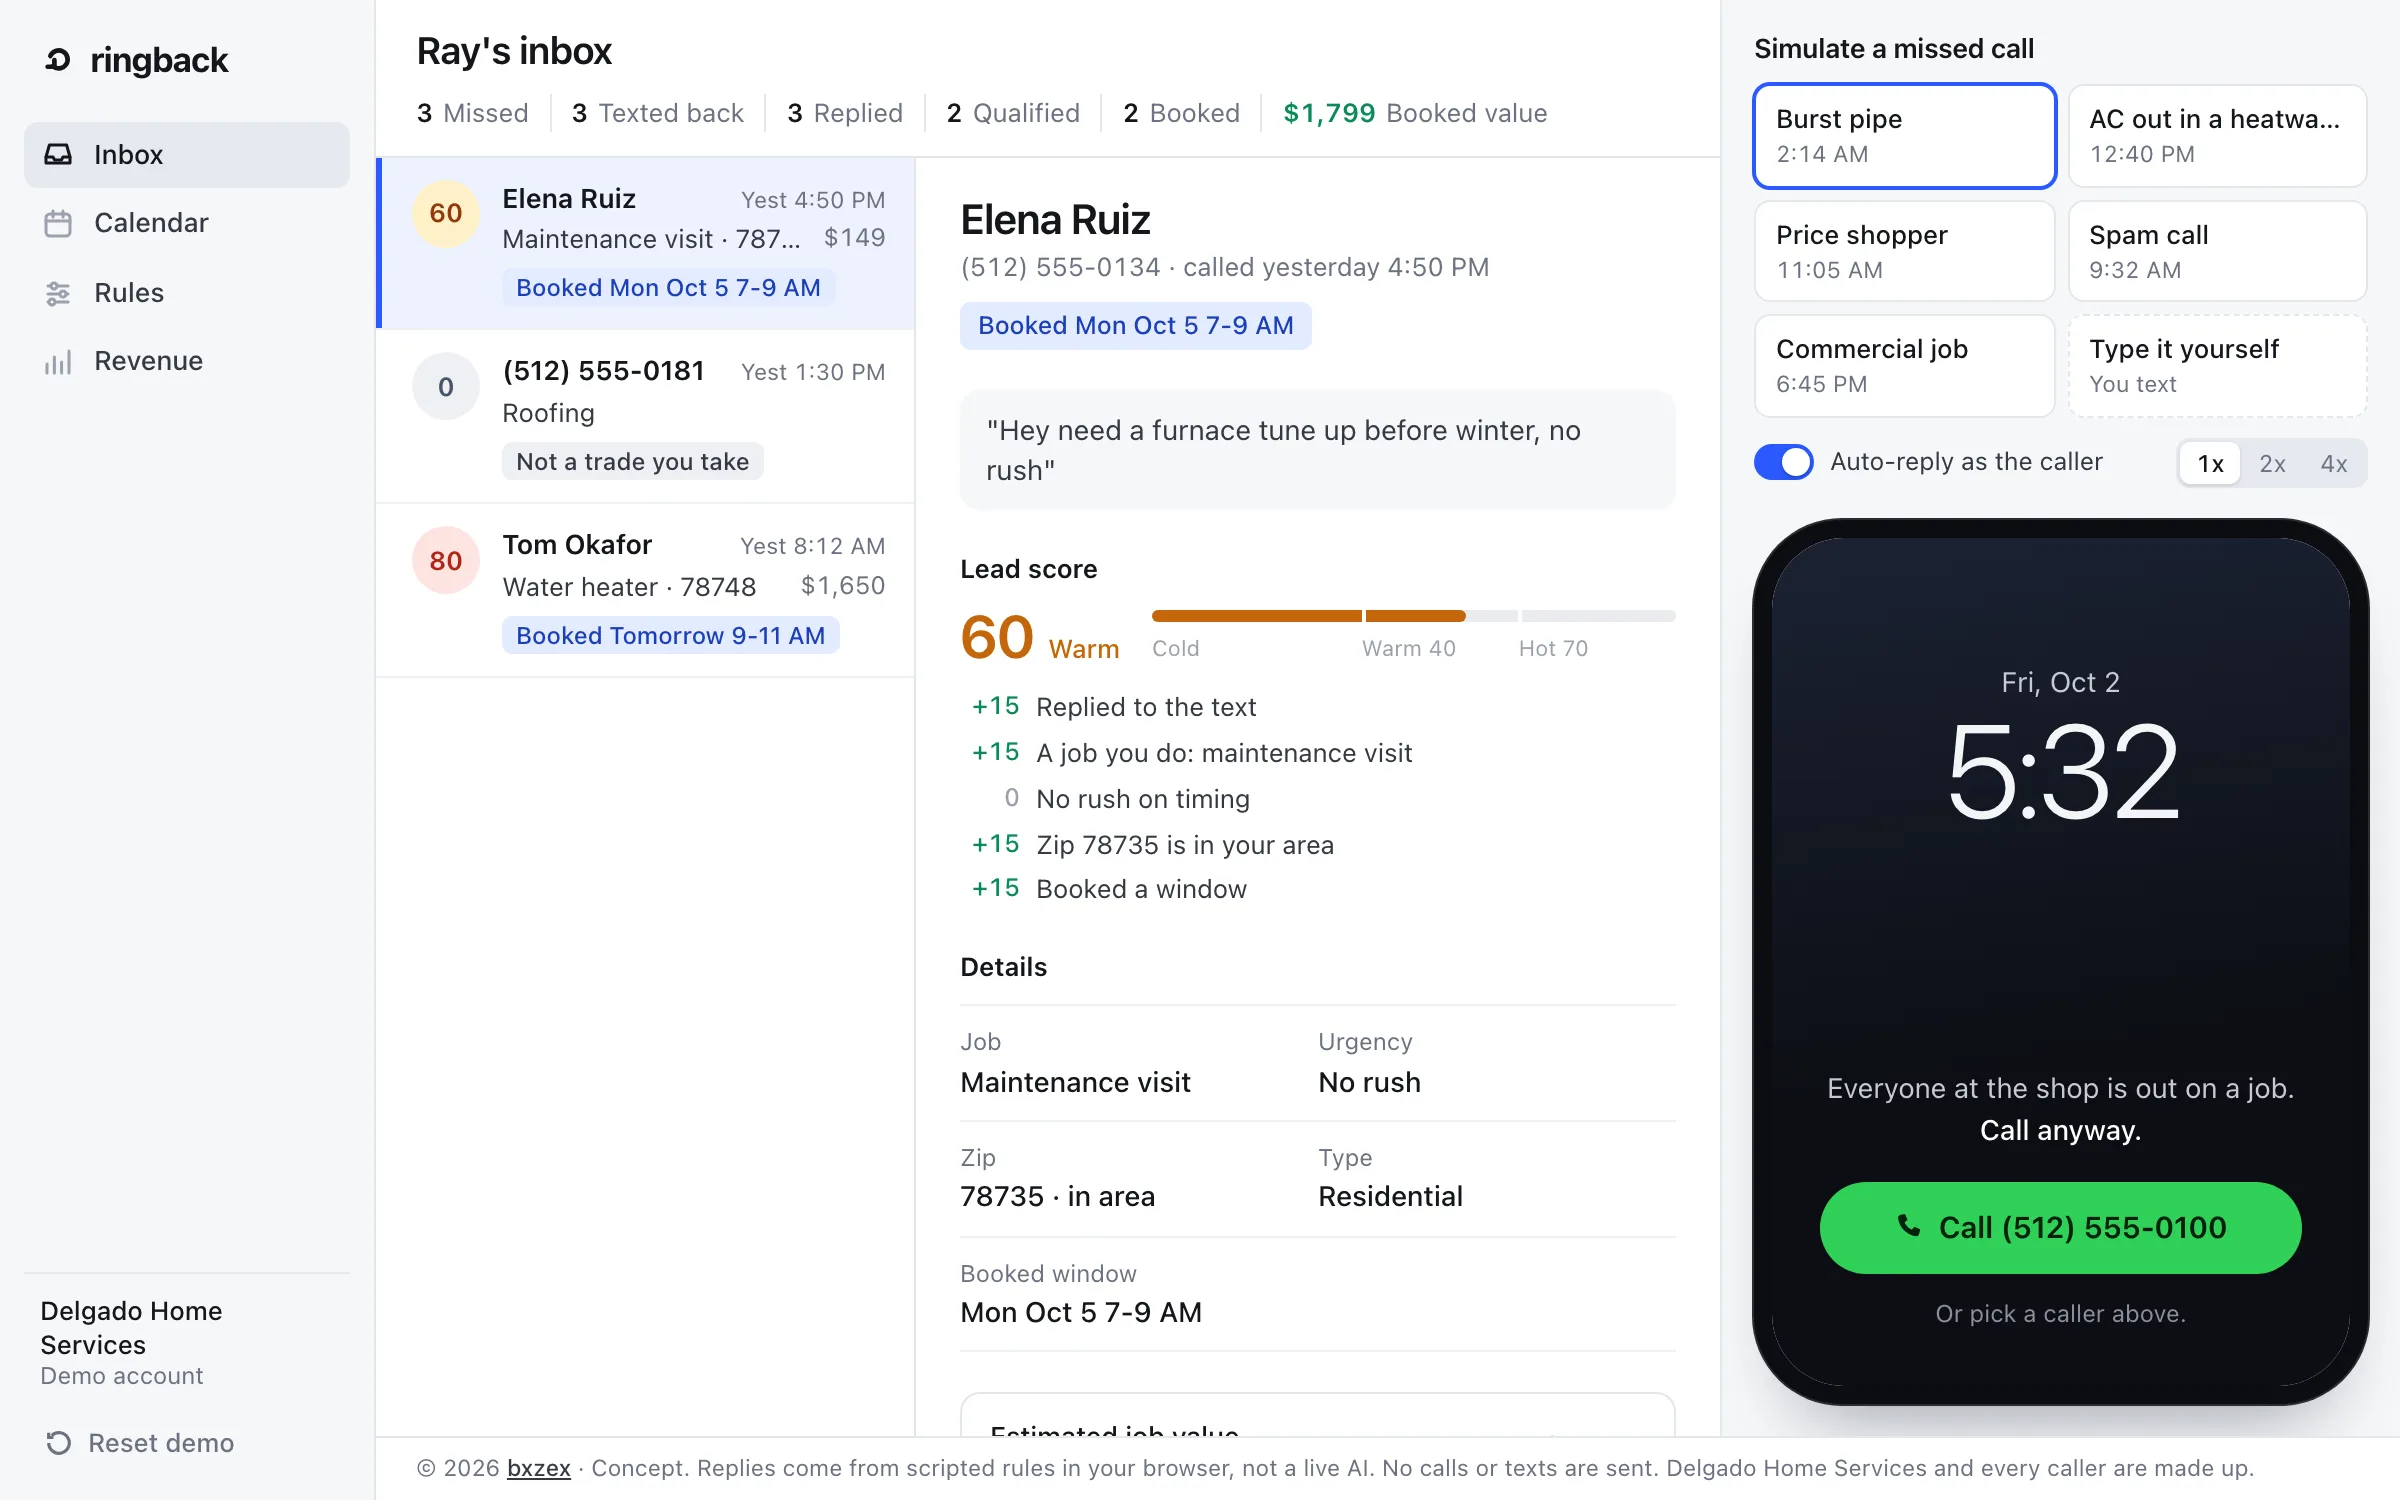Click Delgado Home Services account name
This screenshot has width=2400, height=1500.
click(131, 1328)
